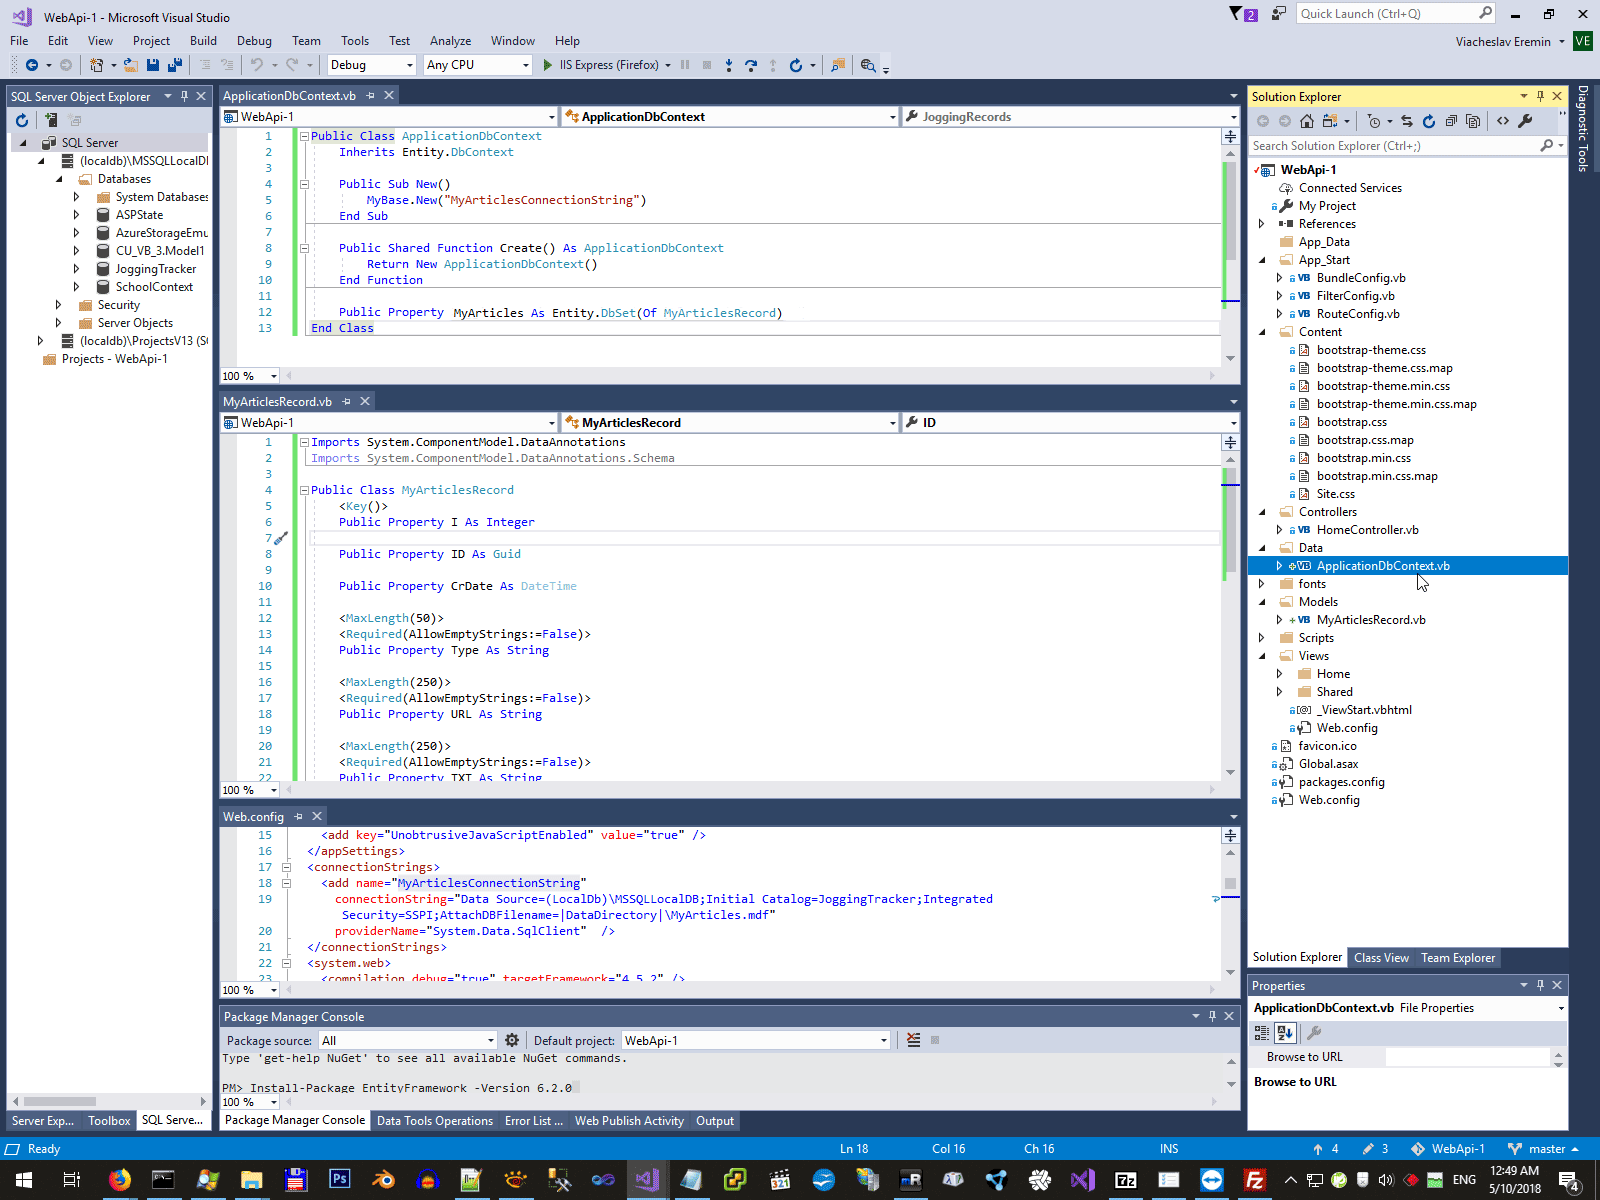Screen dimensions: 1600x1200
Task: Click the Solution Explorer Home icon
Action: (1307, 121)
